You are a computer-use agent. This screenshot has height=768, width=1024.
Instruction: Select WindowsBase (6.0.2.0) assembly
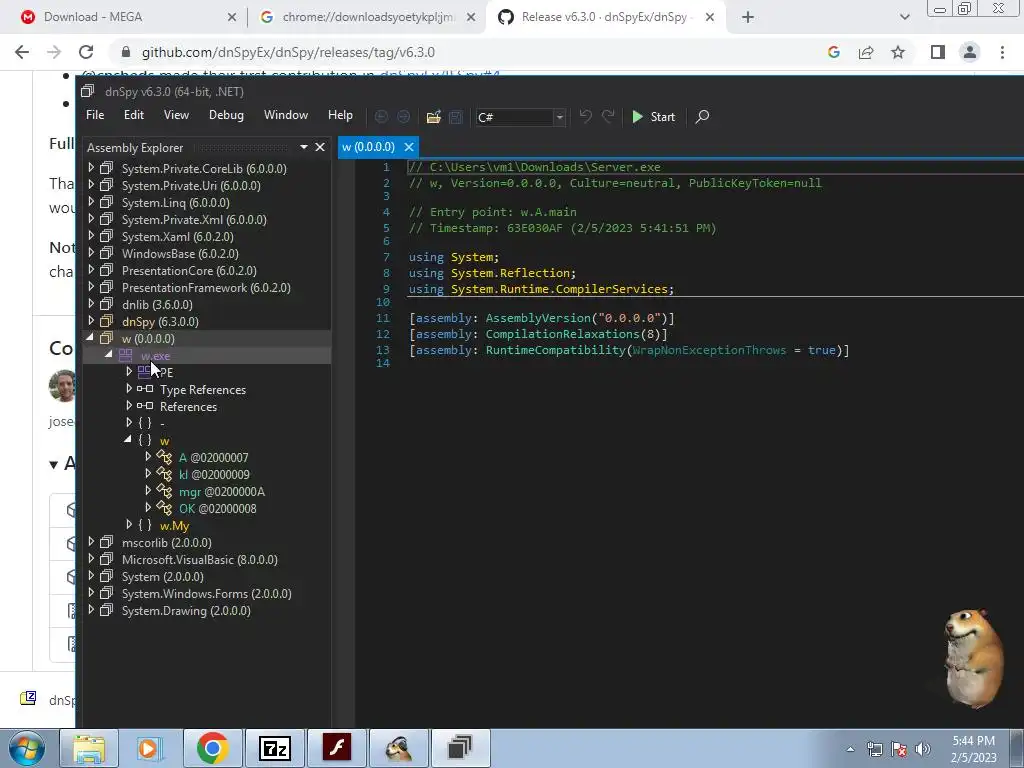point(180,253)
